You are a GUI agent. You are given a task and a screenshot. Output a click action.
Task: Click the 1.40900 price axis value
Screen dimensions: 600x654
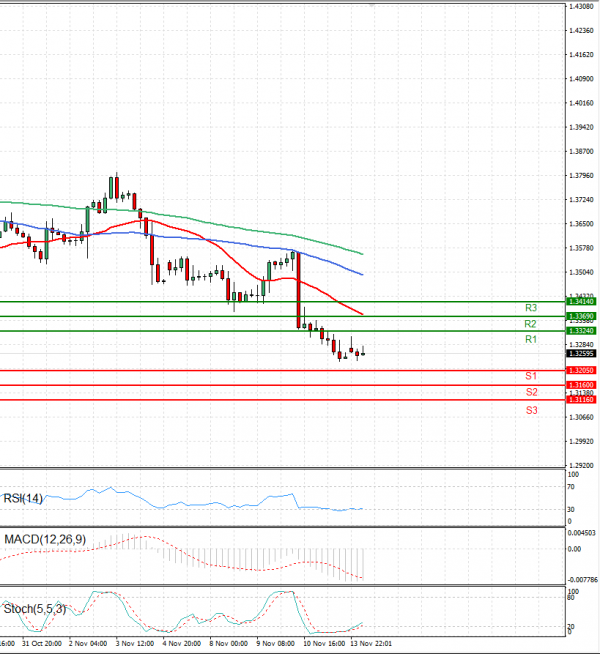(x=581, y=79)
